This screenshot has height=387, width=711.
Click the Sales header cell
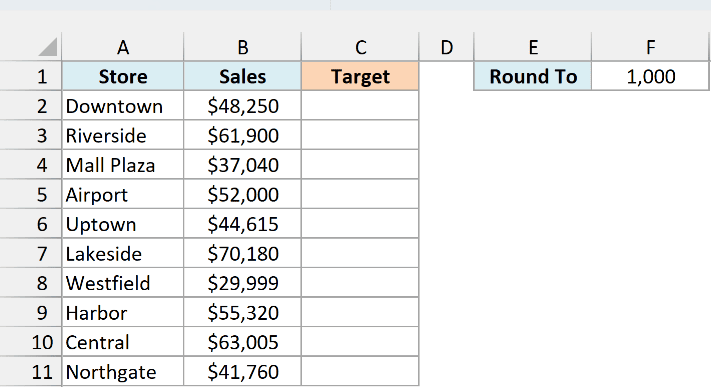pos(243,76)
